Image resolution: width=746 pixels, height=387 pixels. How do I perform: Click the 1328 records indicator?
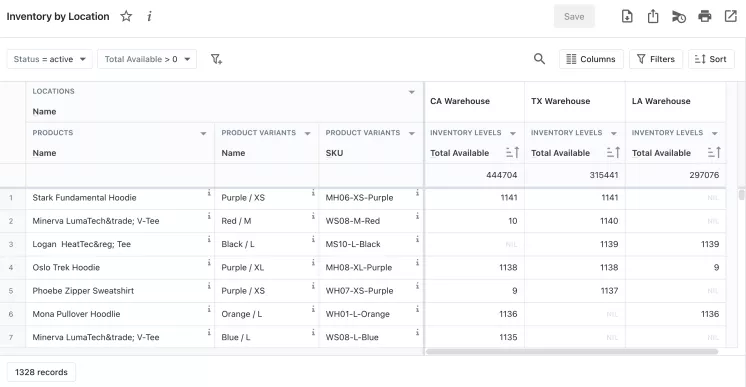[x=41, y=372]
